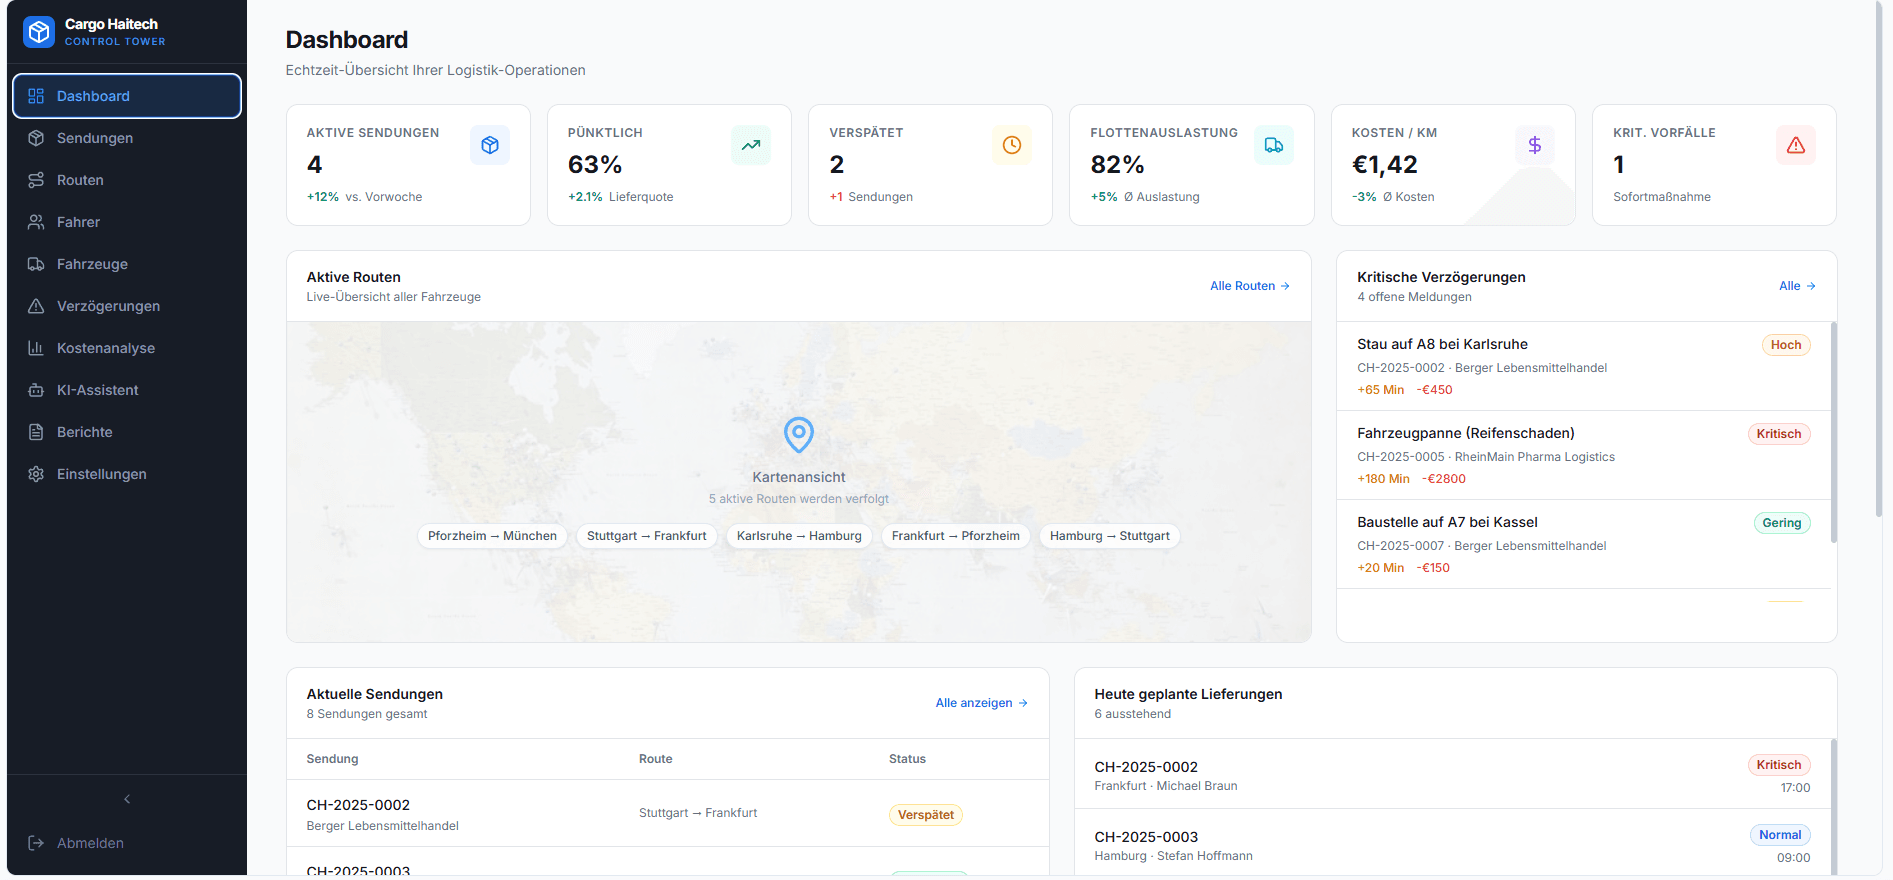Open Verzögerungen from the sidebar
This screenshot has height=880, width=1893.
coord(127,306)
